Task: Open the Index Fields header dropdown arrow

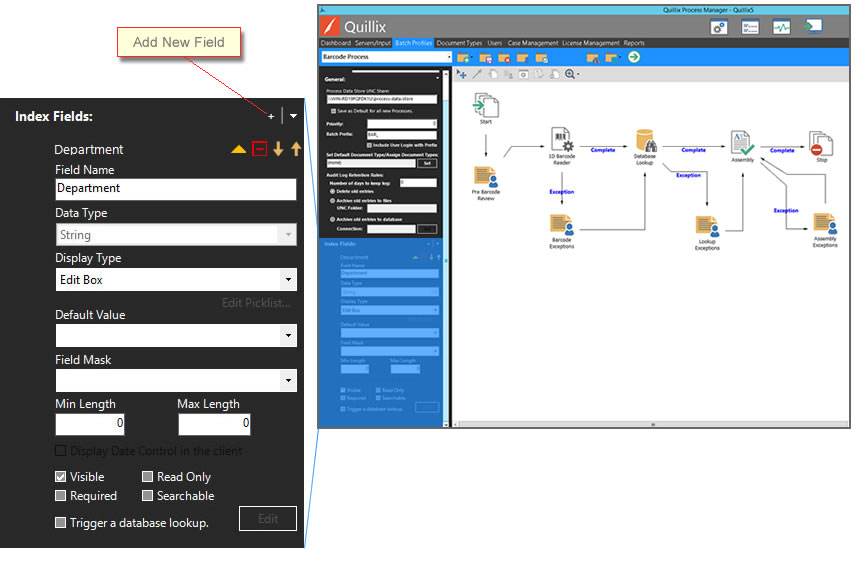Action: pyautogui.click(x=293, y=116)
